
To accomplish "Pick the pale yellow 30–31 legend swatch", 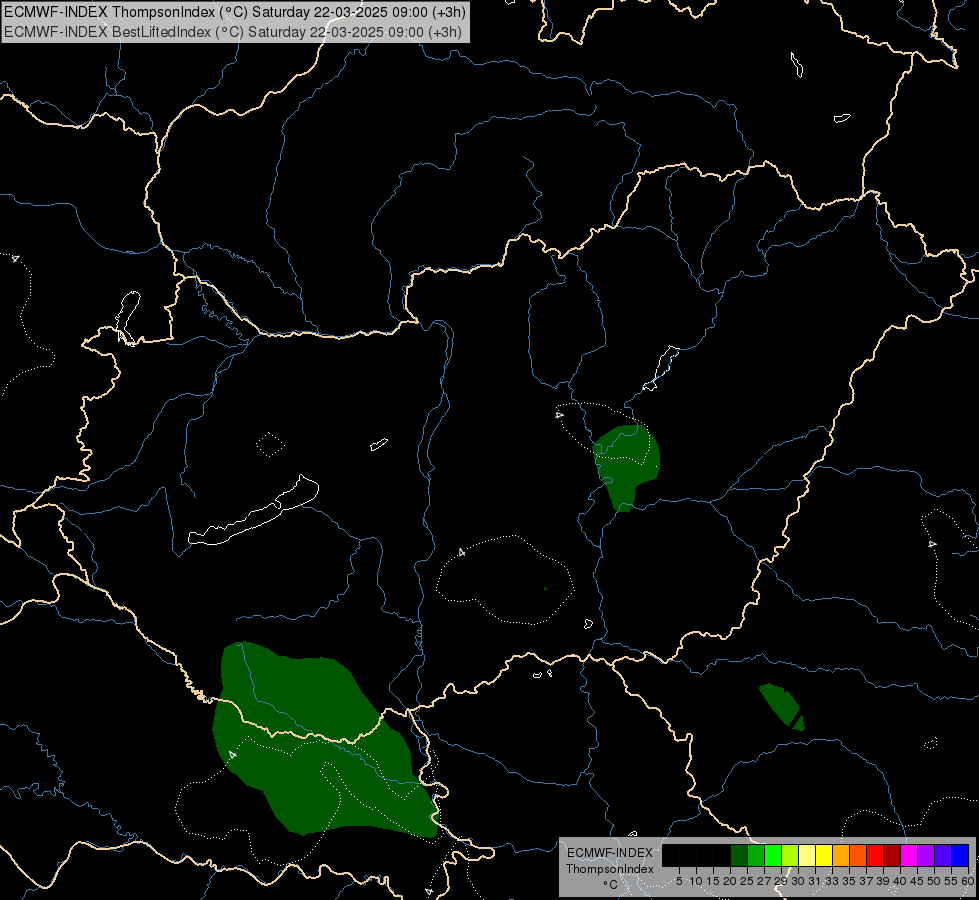I will tap(807, 855).
